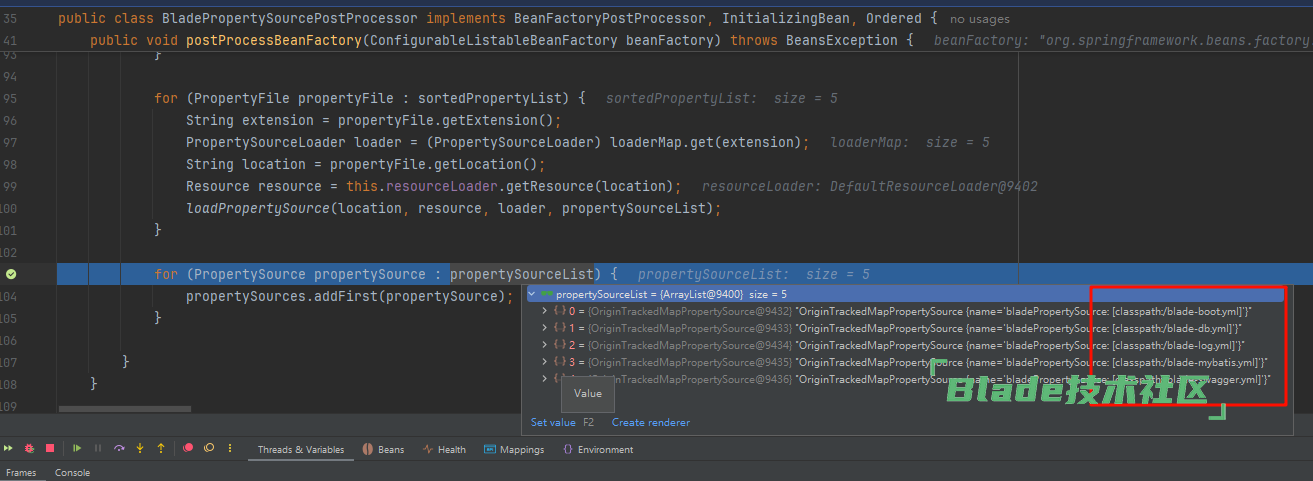Collapse the propertySourceList tree node
Image resolution: width=1313 pixels, height=481 pixels.
point(531,294)
